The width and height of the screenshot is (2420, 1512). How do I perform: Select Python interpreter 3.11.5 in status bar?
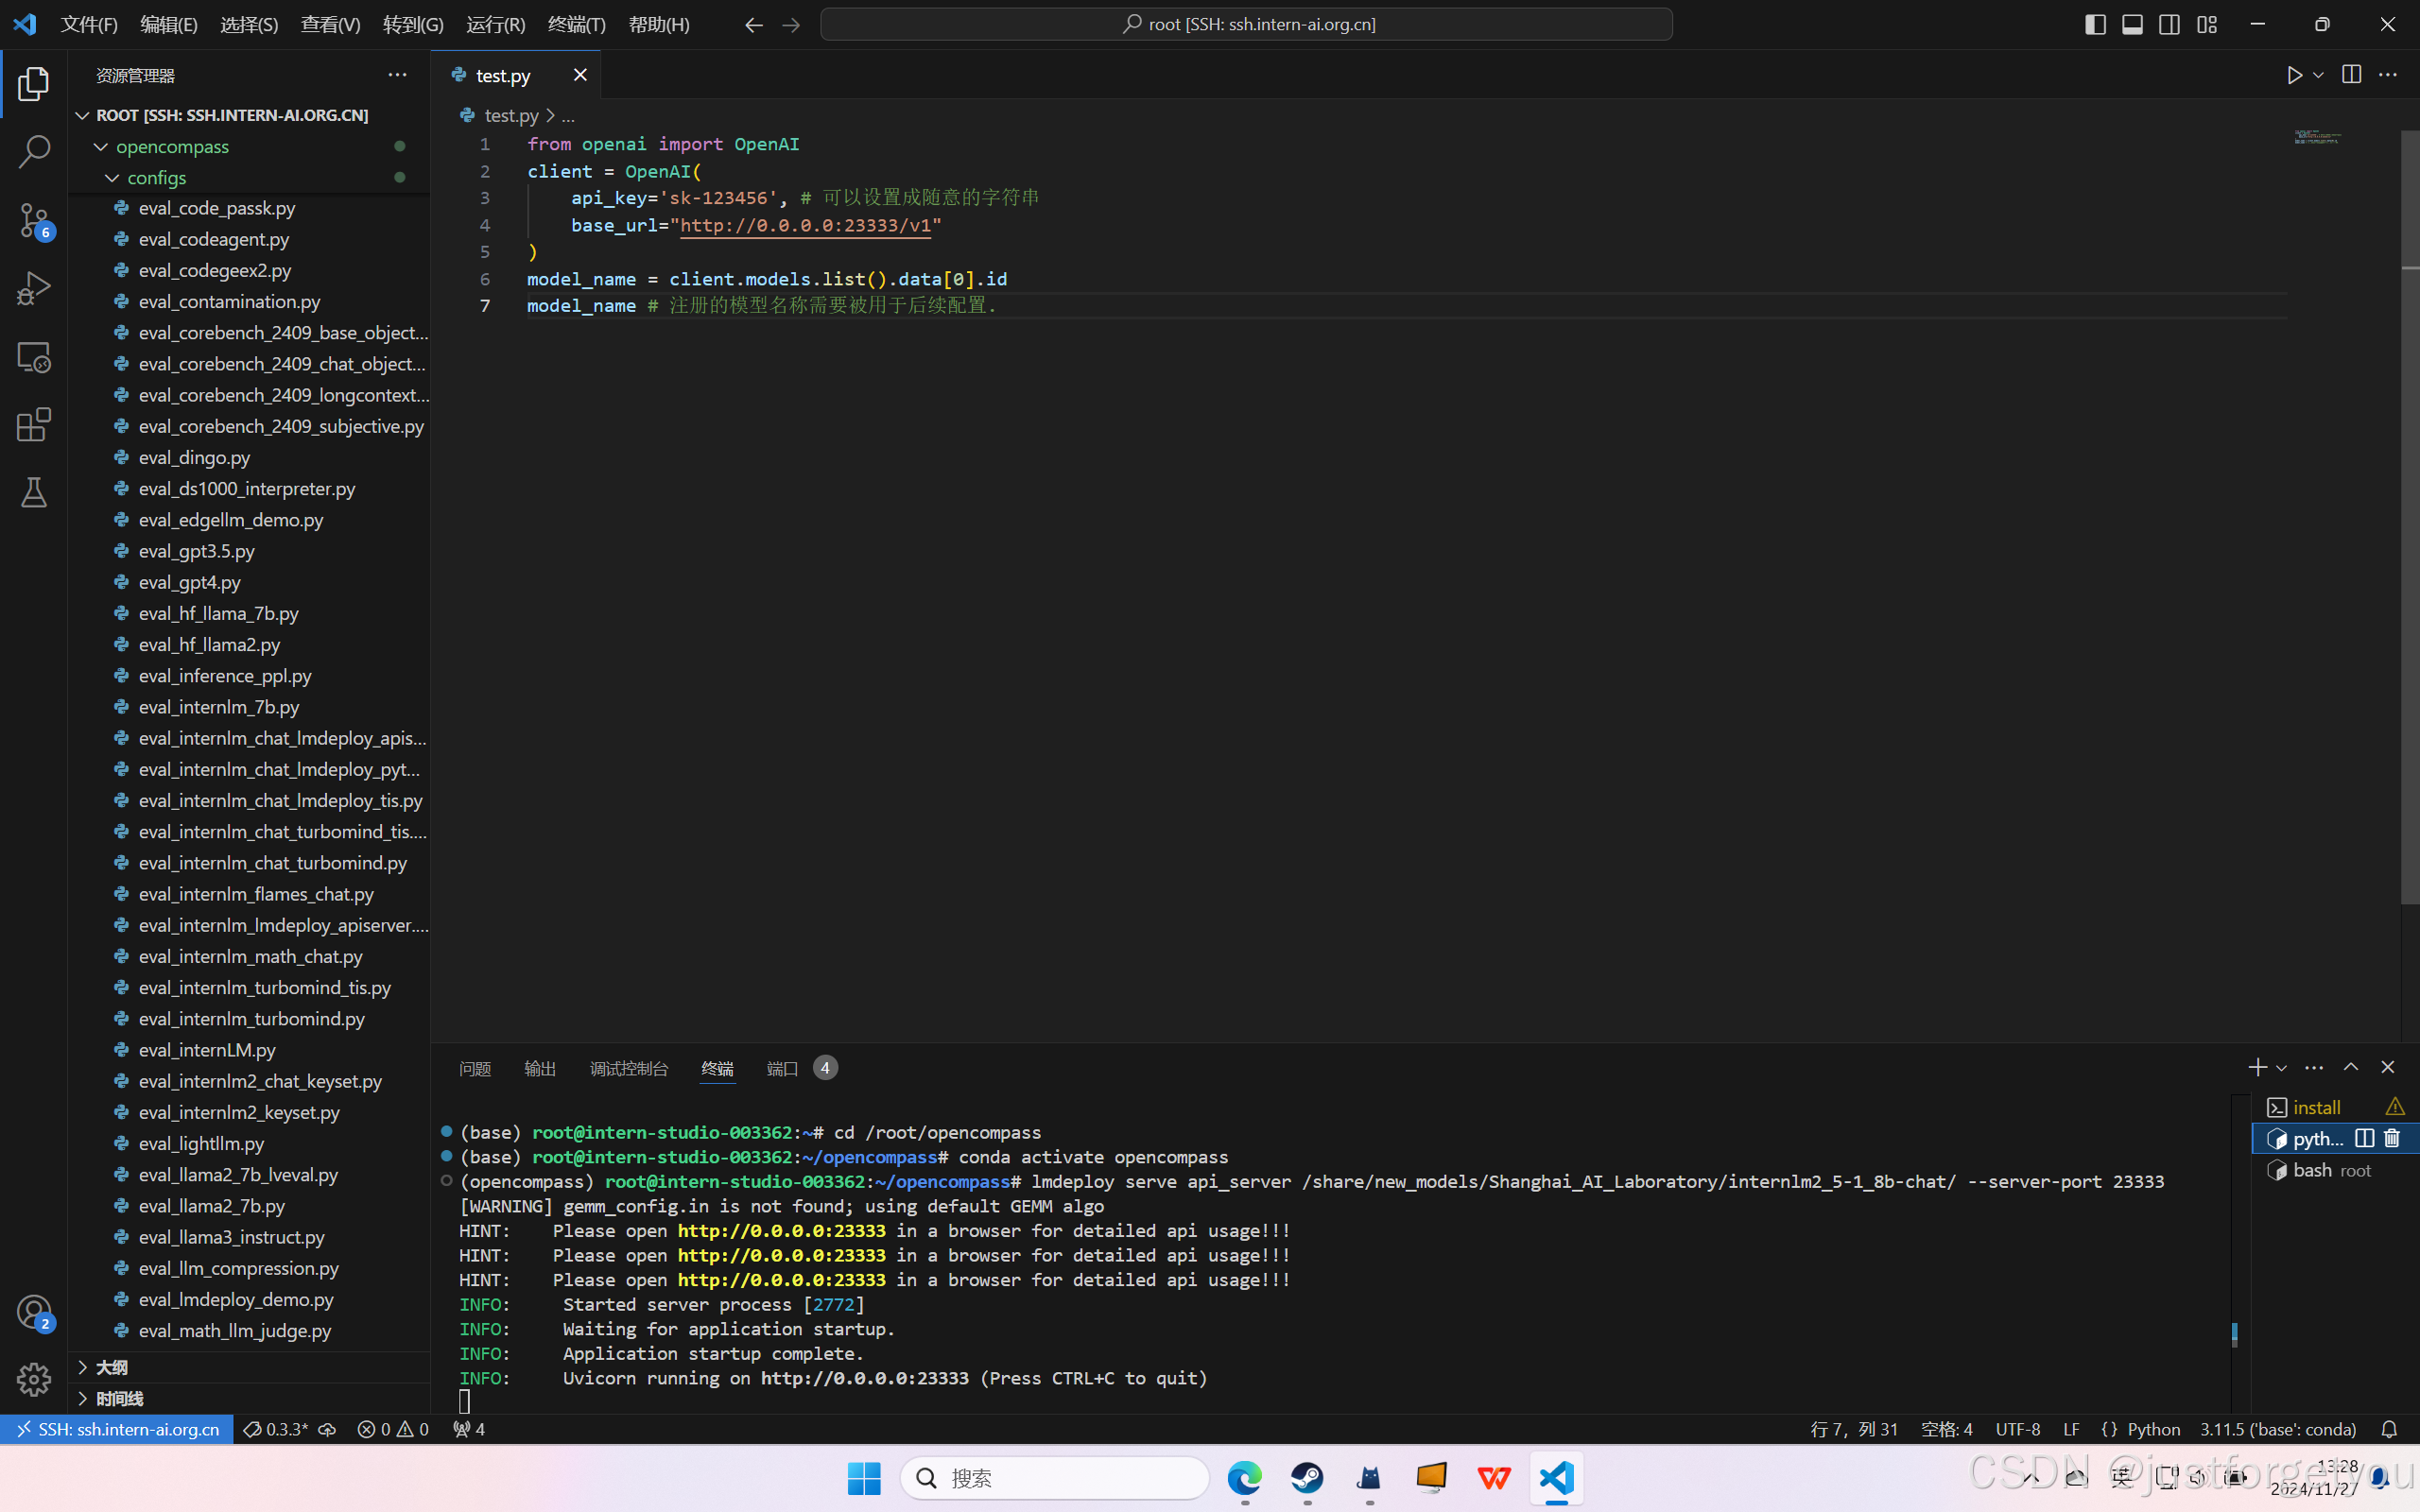coord(2277,1429)
